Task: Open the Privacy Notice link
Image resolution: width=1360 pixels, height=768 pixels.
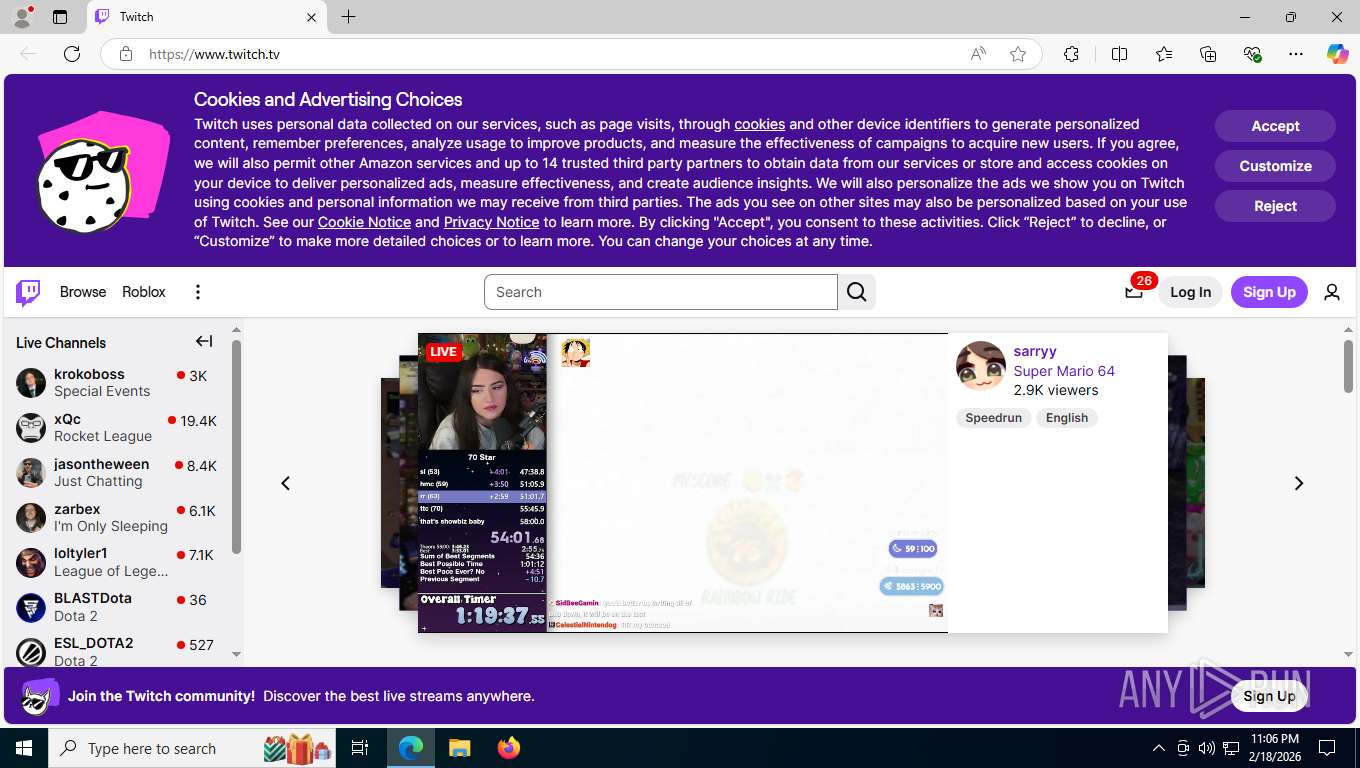Action: [491, 222]
